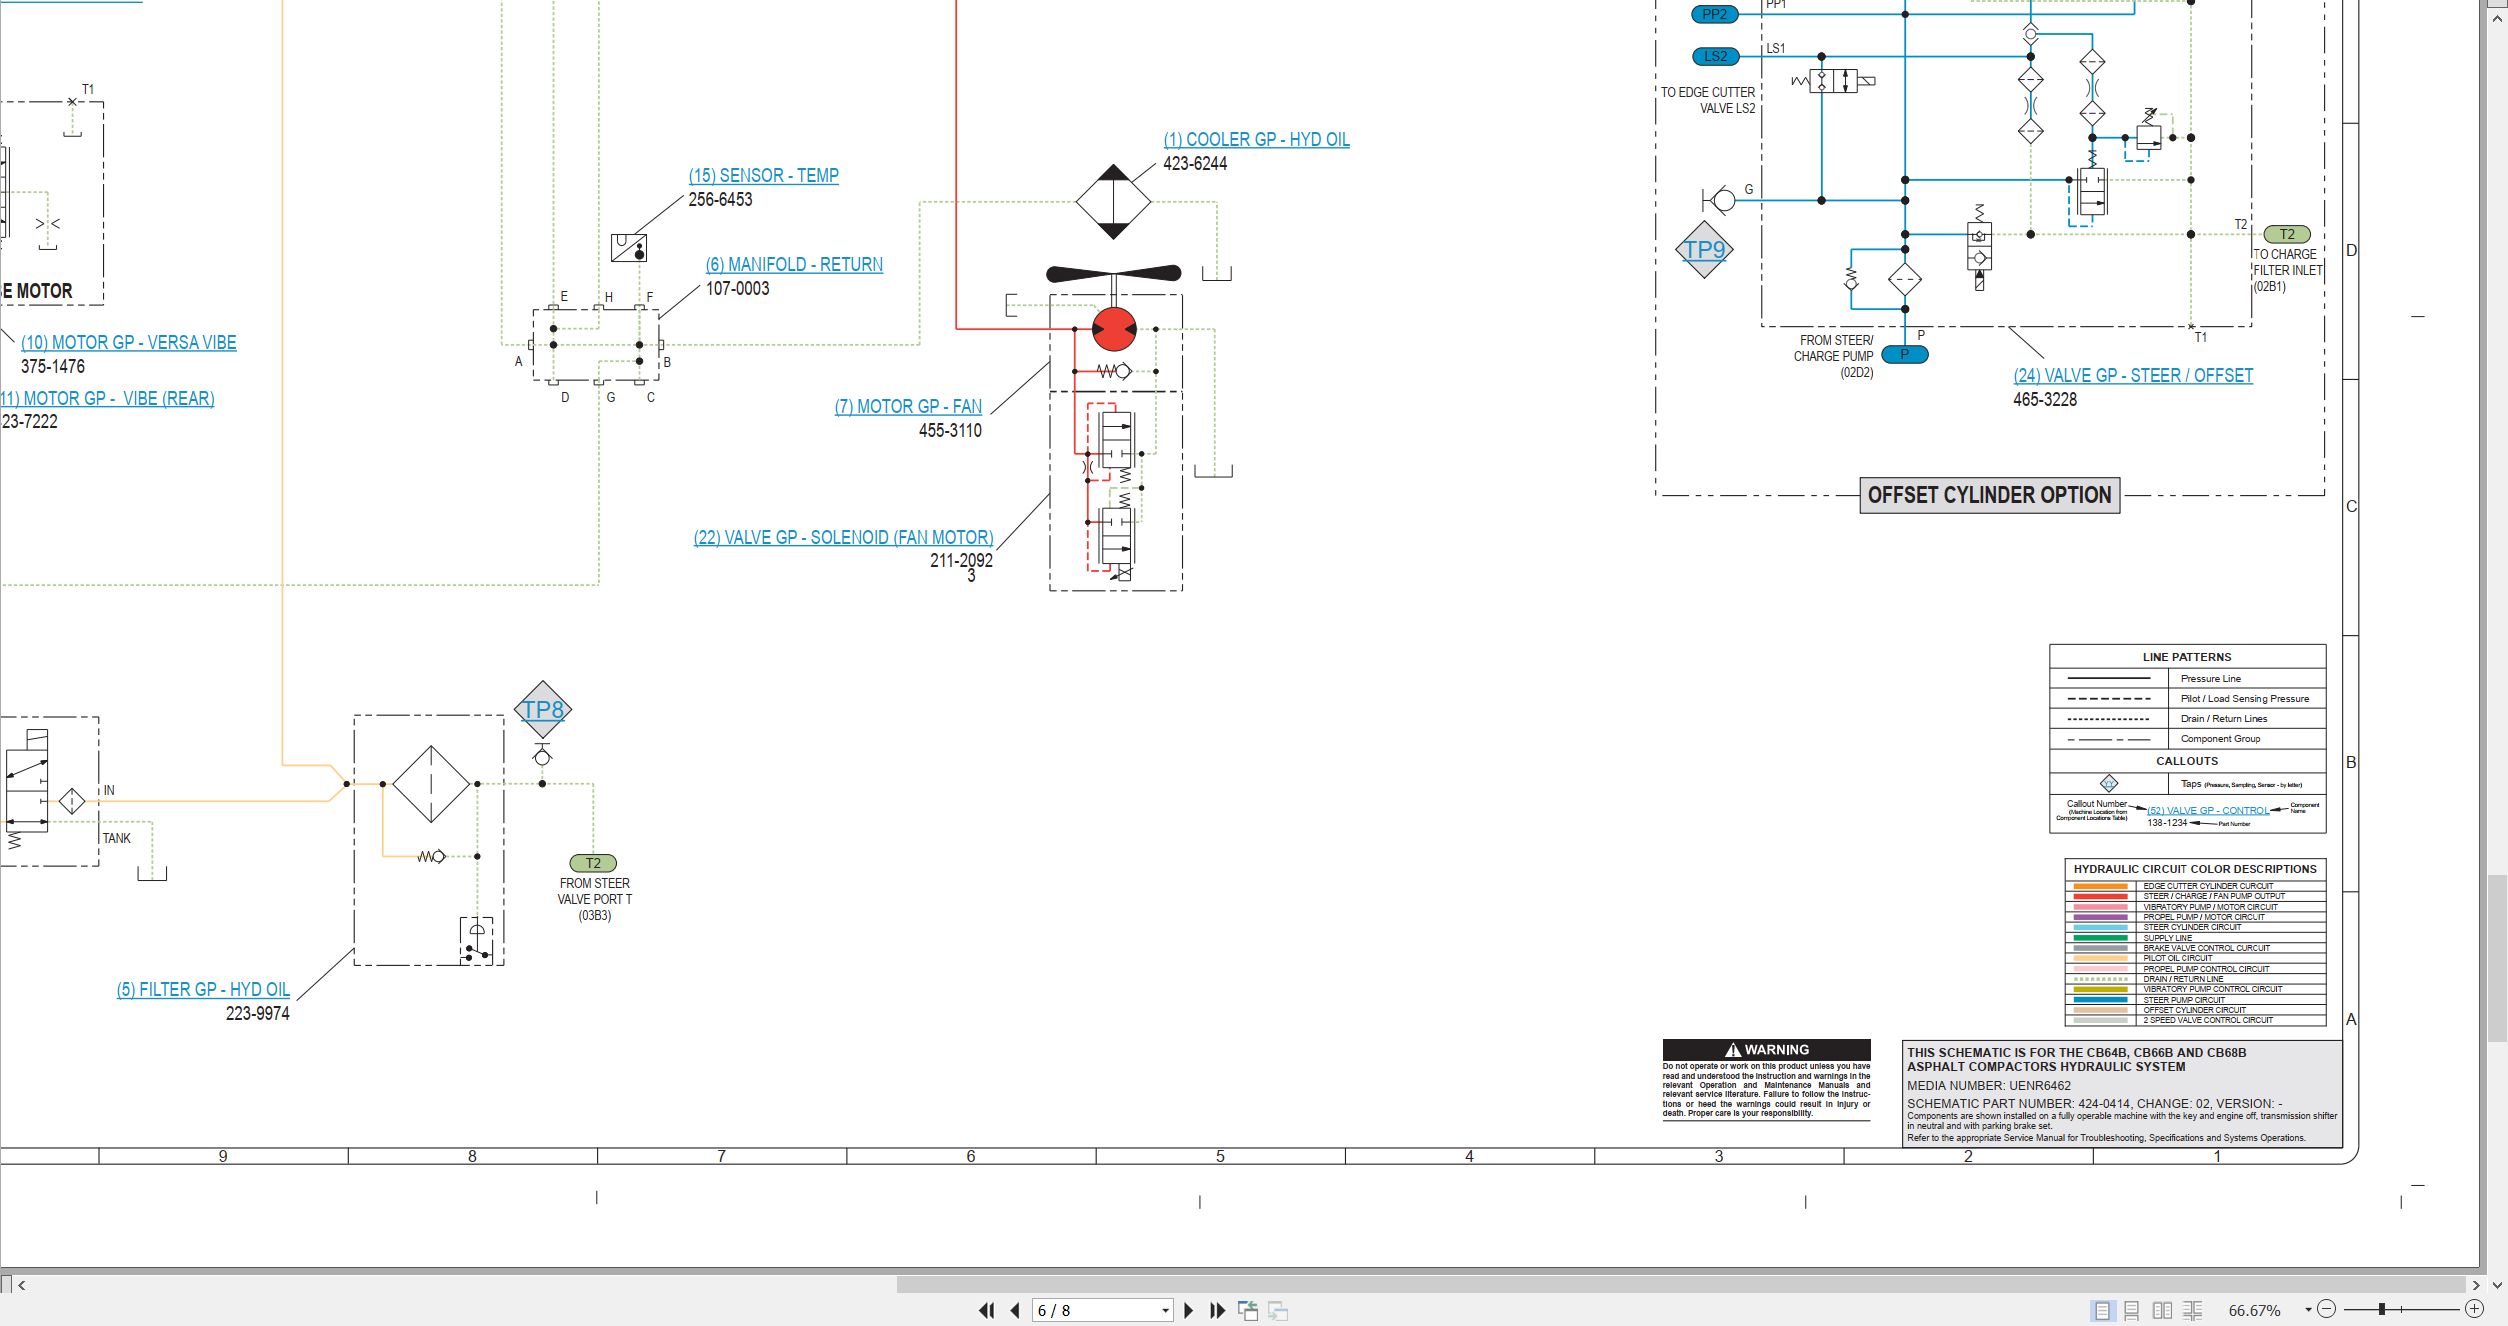The height and width of the screenshot is (1326, 2508).
Task: Click the (52) VALVE GP - CONTROL legend example
Action: coord(2208,811)
